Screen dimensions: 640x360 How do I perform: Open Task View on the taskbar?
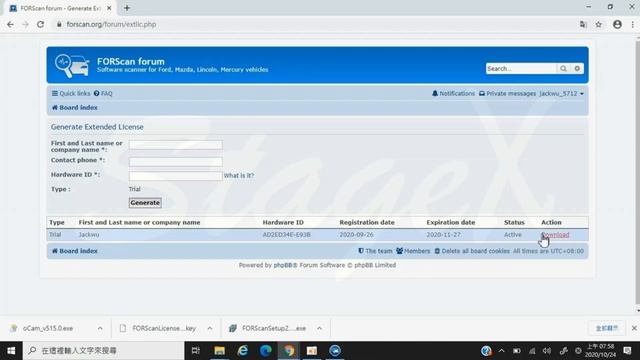[x=196, y=351]
